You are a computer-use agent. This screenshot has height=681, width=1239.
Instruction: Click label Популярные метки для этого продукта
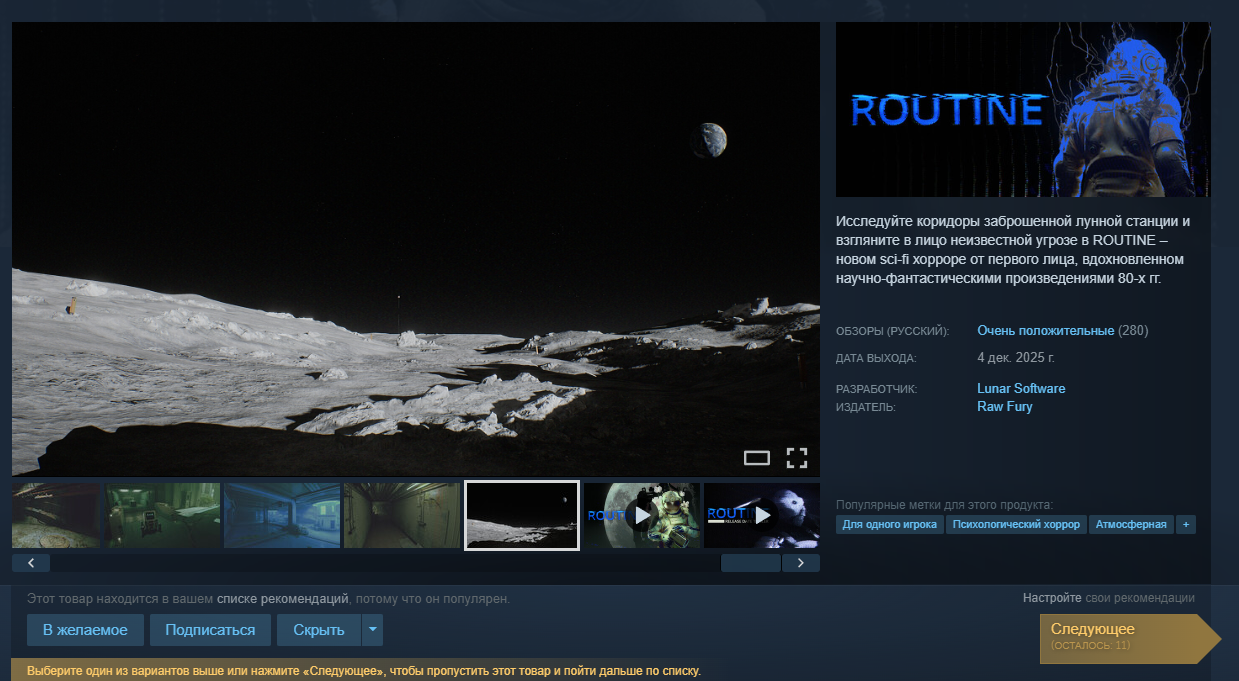(944, 504)
